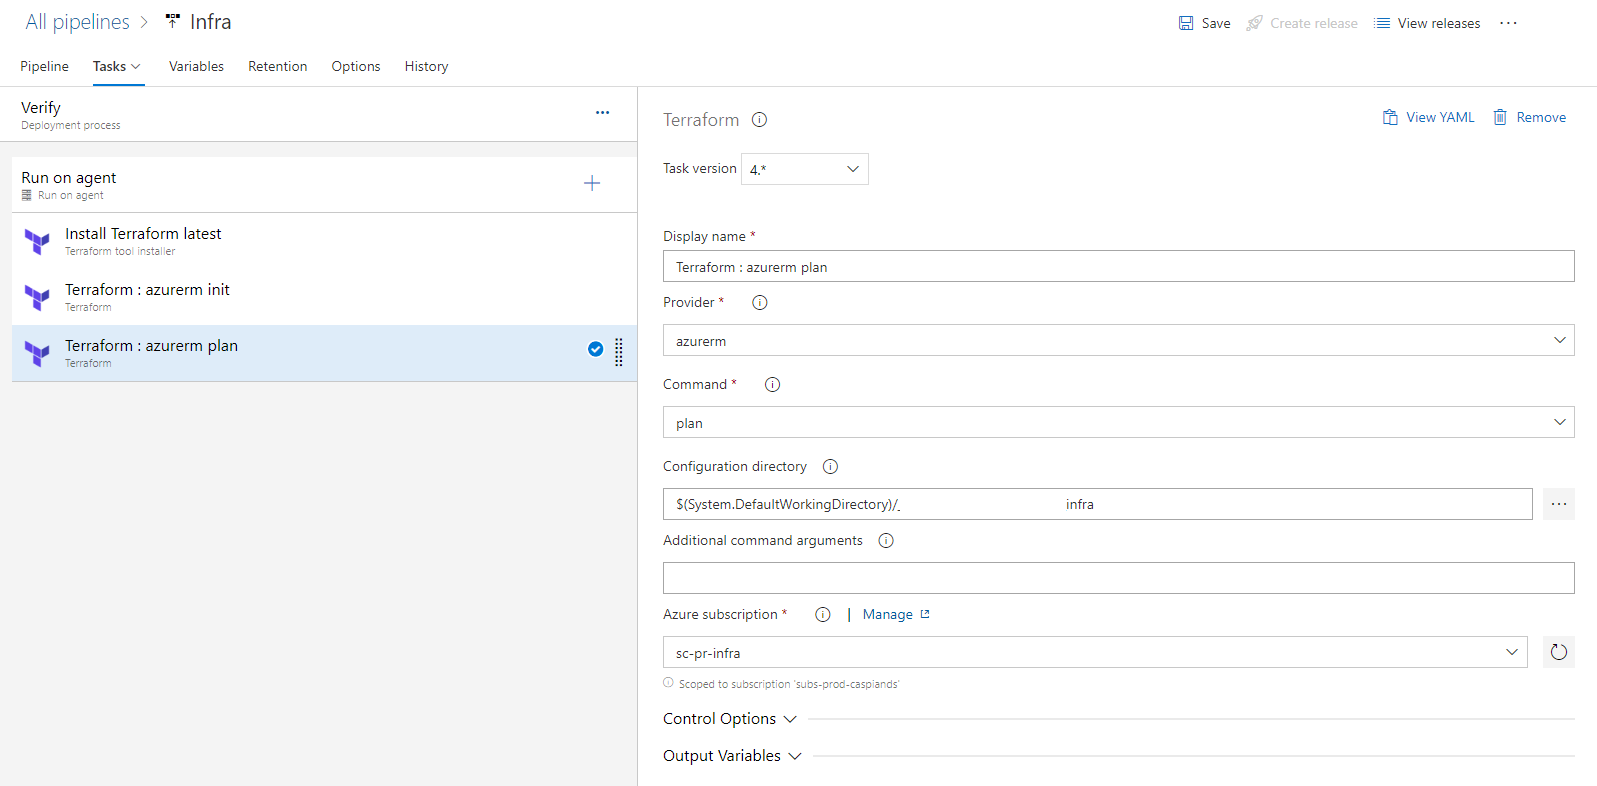
Task: Click the All pipelines breadcrumb link
Action: (77, 22)
